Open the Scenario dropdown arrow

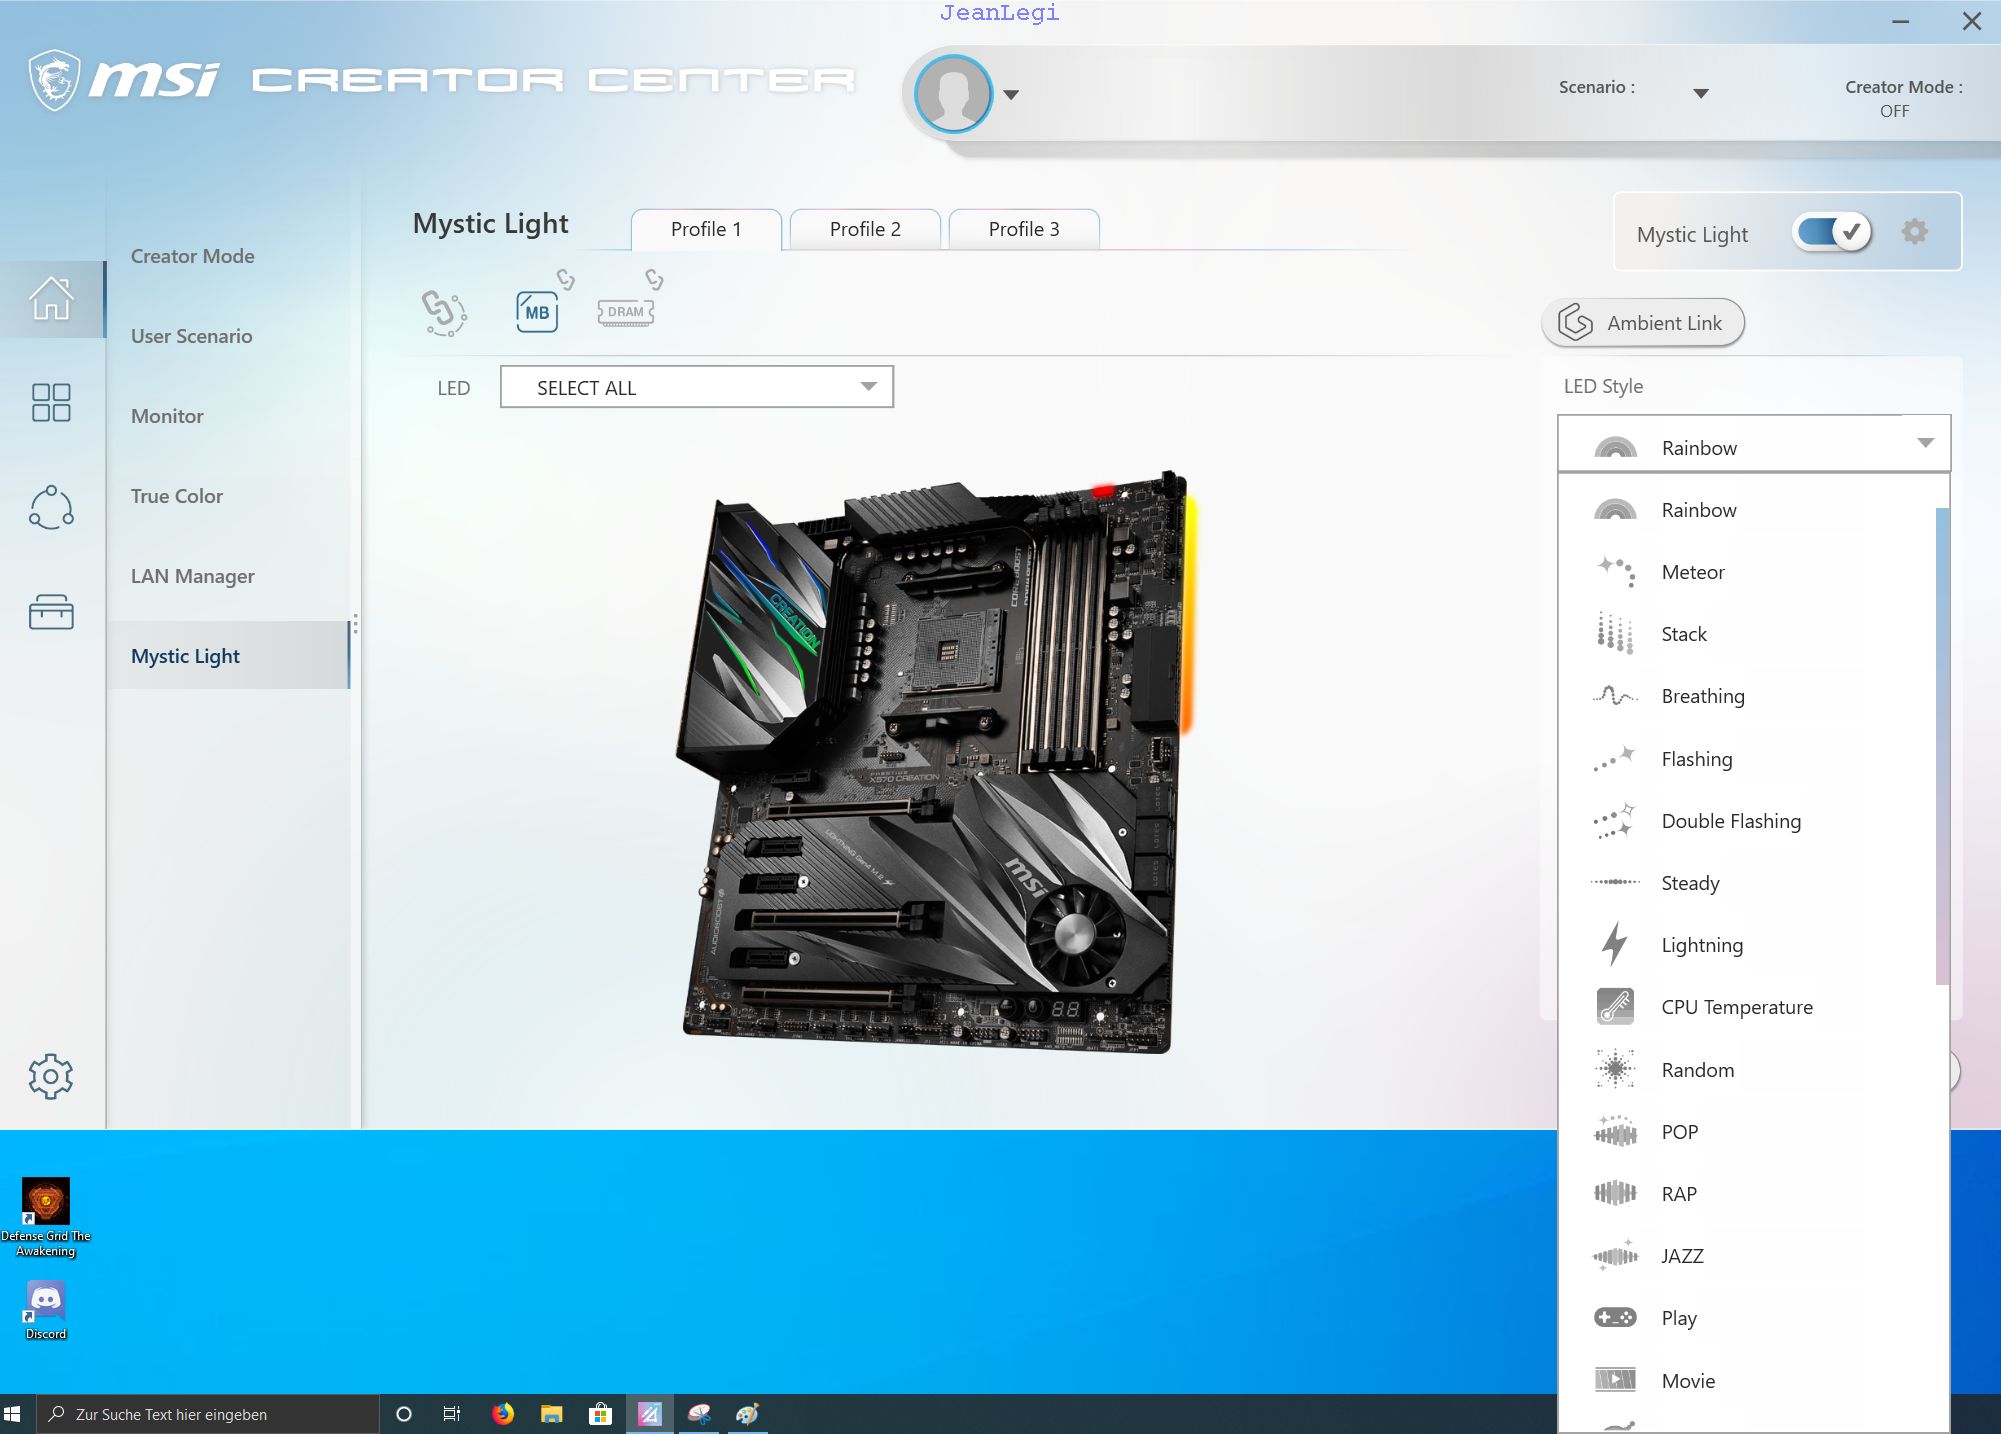coord(1700,93)
